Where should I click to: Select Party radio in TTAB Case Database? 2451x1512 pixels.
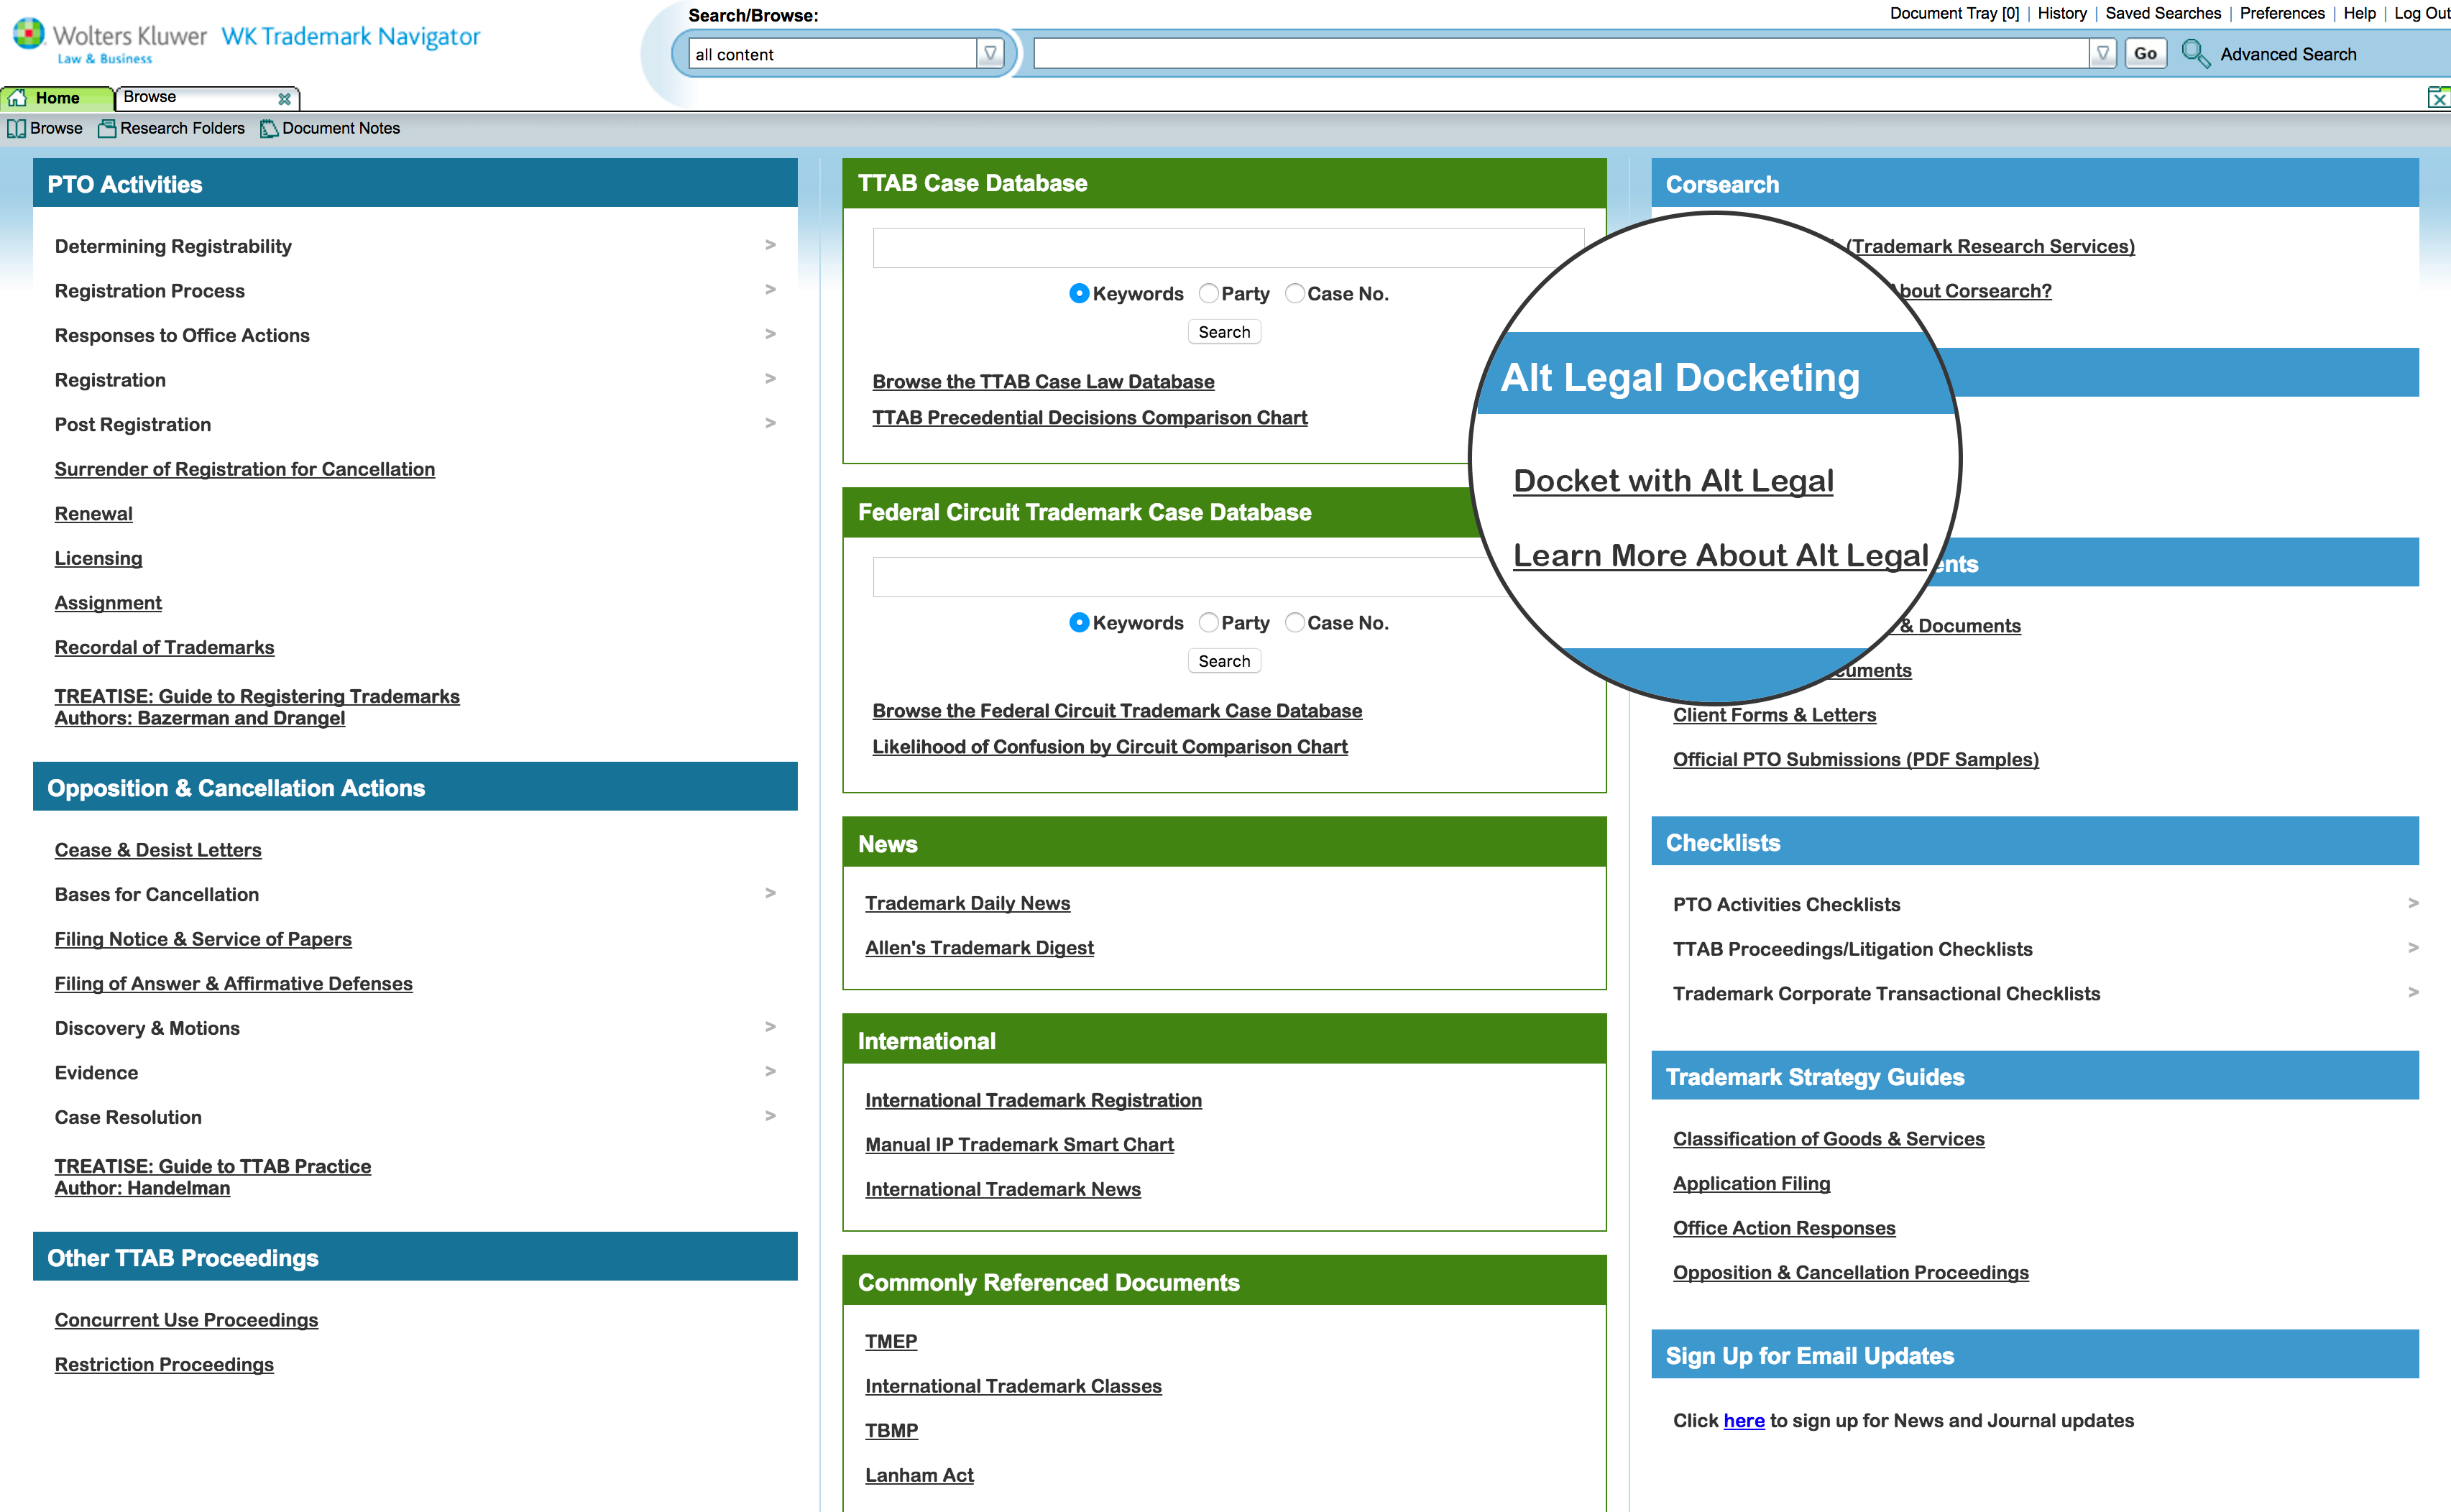pos(1208,293)
